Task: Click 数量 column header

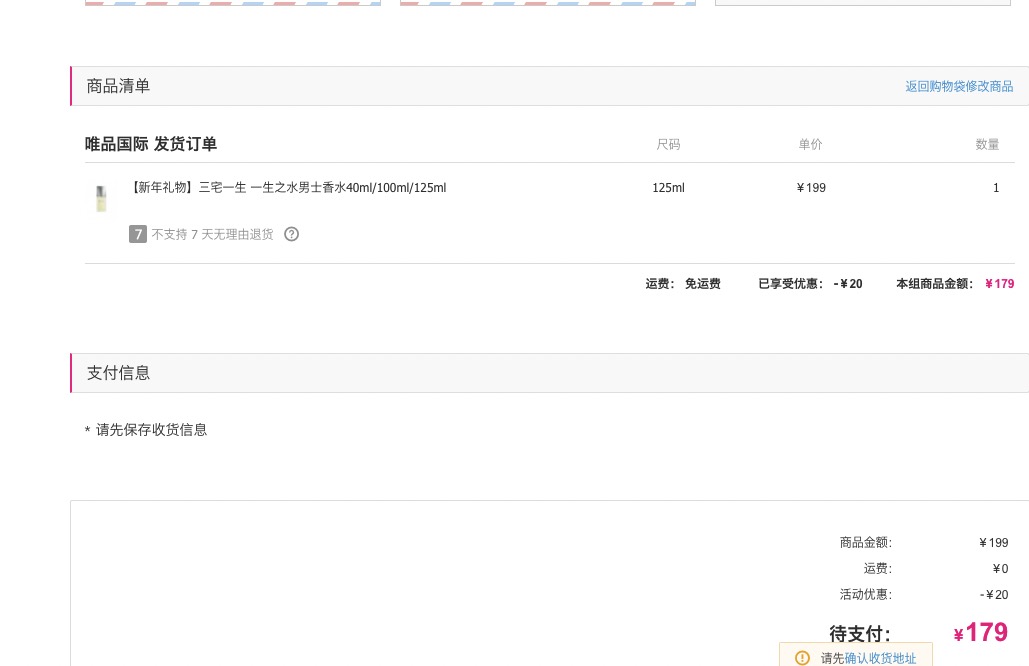Action: 987,144
